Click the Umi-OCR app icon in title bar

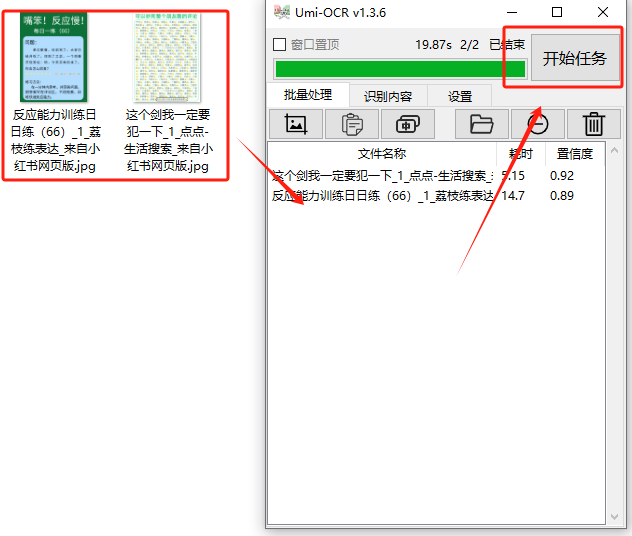[282, 13]
